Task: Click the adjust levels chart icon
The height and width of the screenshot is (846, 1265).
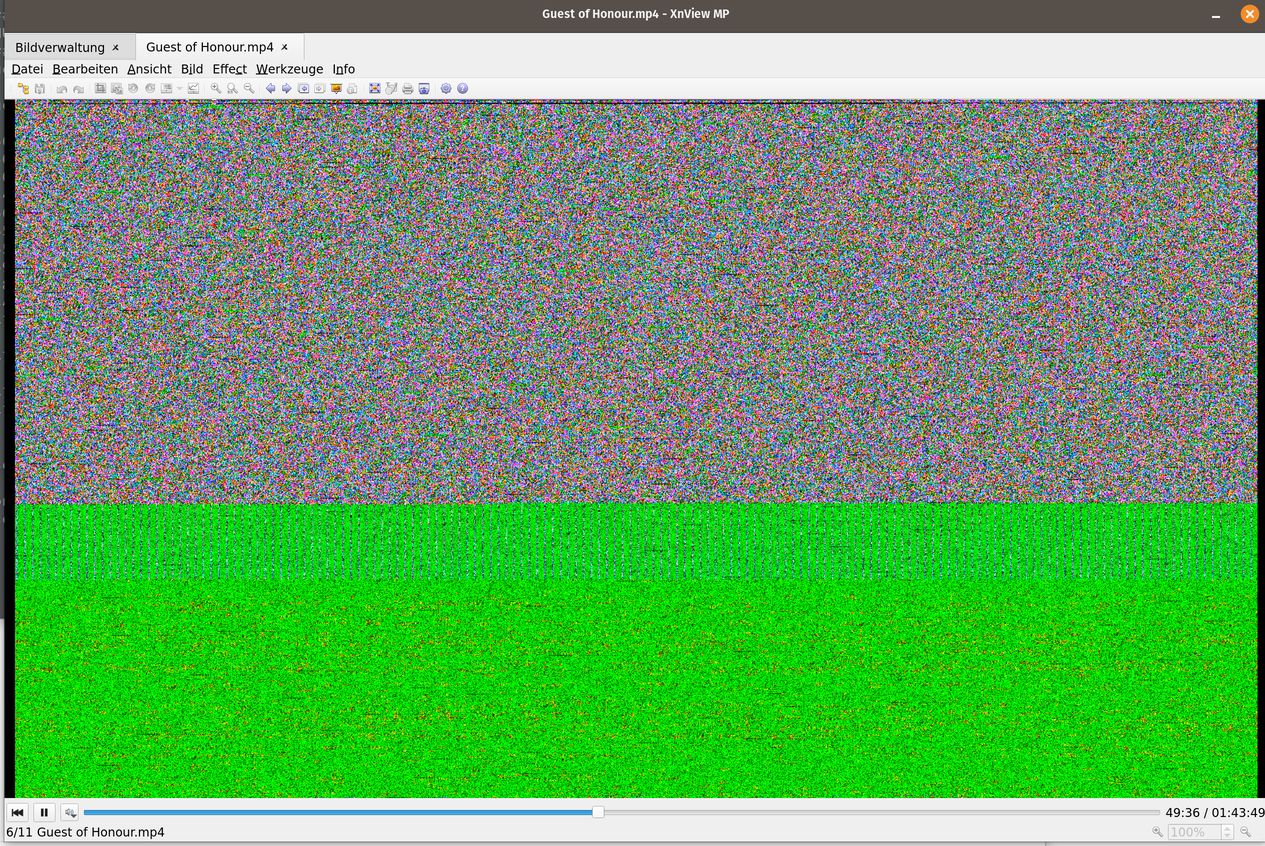Action: 193,88
